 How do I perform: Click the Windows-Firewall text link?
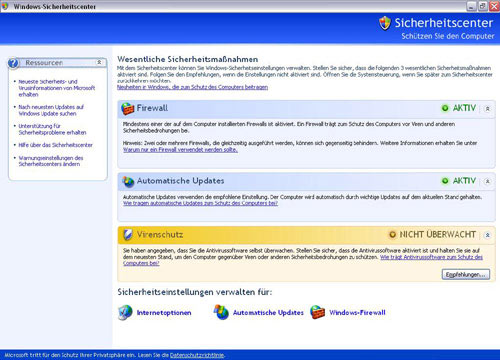coord(357,313)
